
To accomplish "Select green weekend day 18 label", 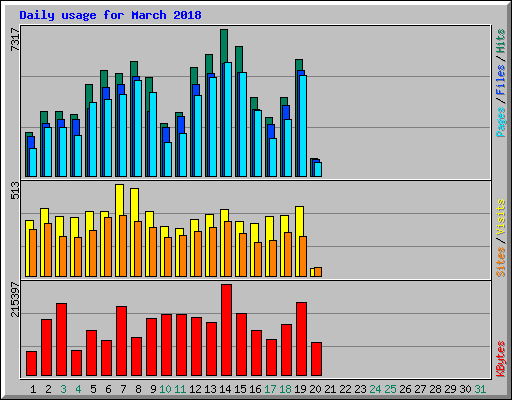I will pos(285,389).
